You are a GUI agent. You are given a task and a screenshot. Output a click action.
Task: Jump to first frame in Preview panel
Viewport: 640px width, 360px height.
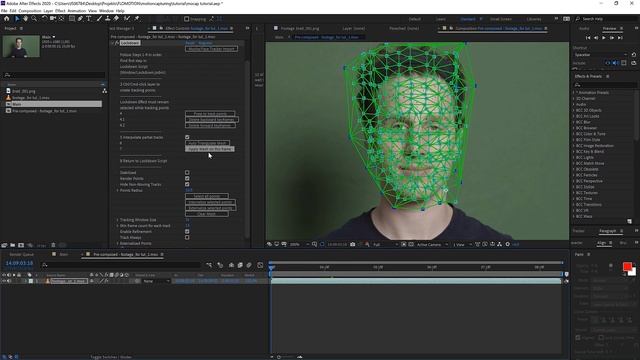[x=588, y=38]
